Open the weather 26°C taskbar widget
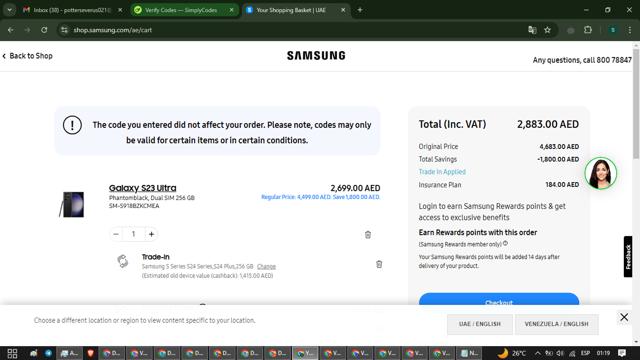Image resolution: width=640 pixels, height=360 pixels. pos(512,353)
